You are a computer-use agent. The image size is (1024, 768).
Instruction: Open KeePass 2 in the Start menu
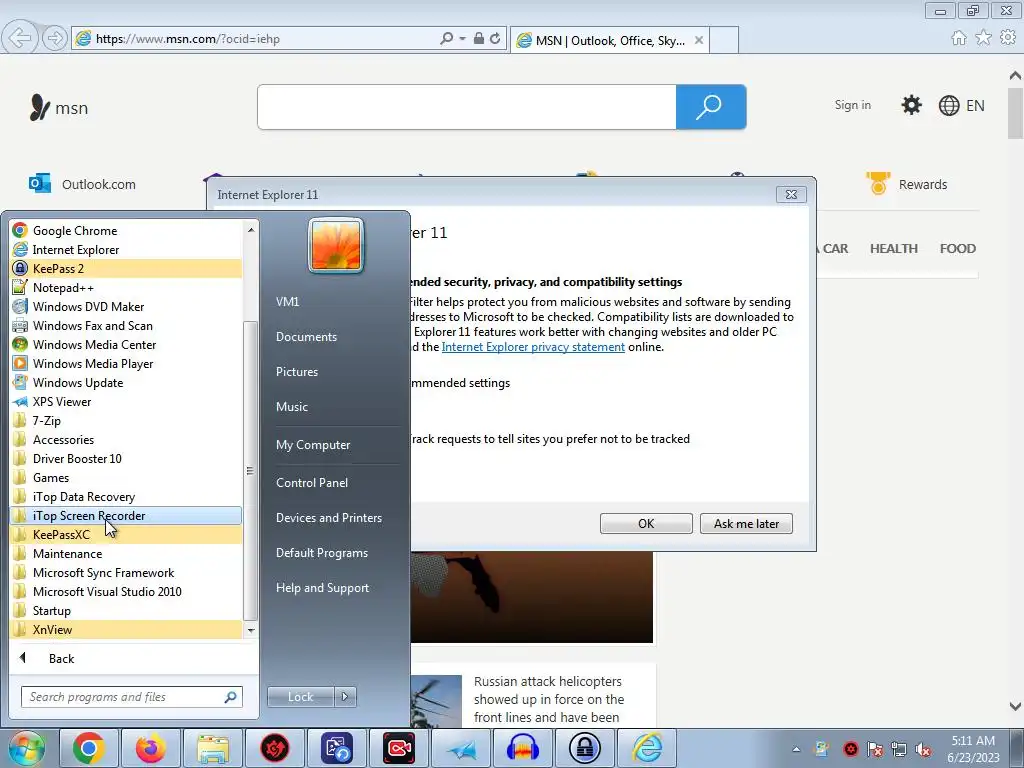click(x=126, y=268)
